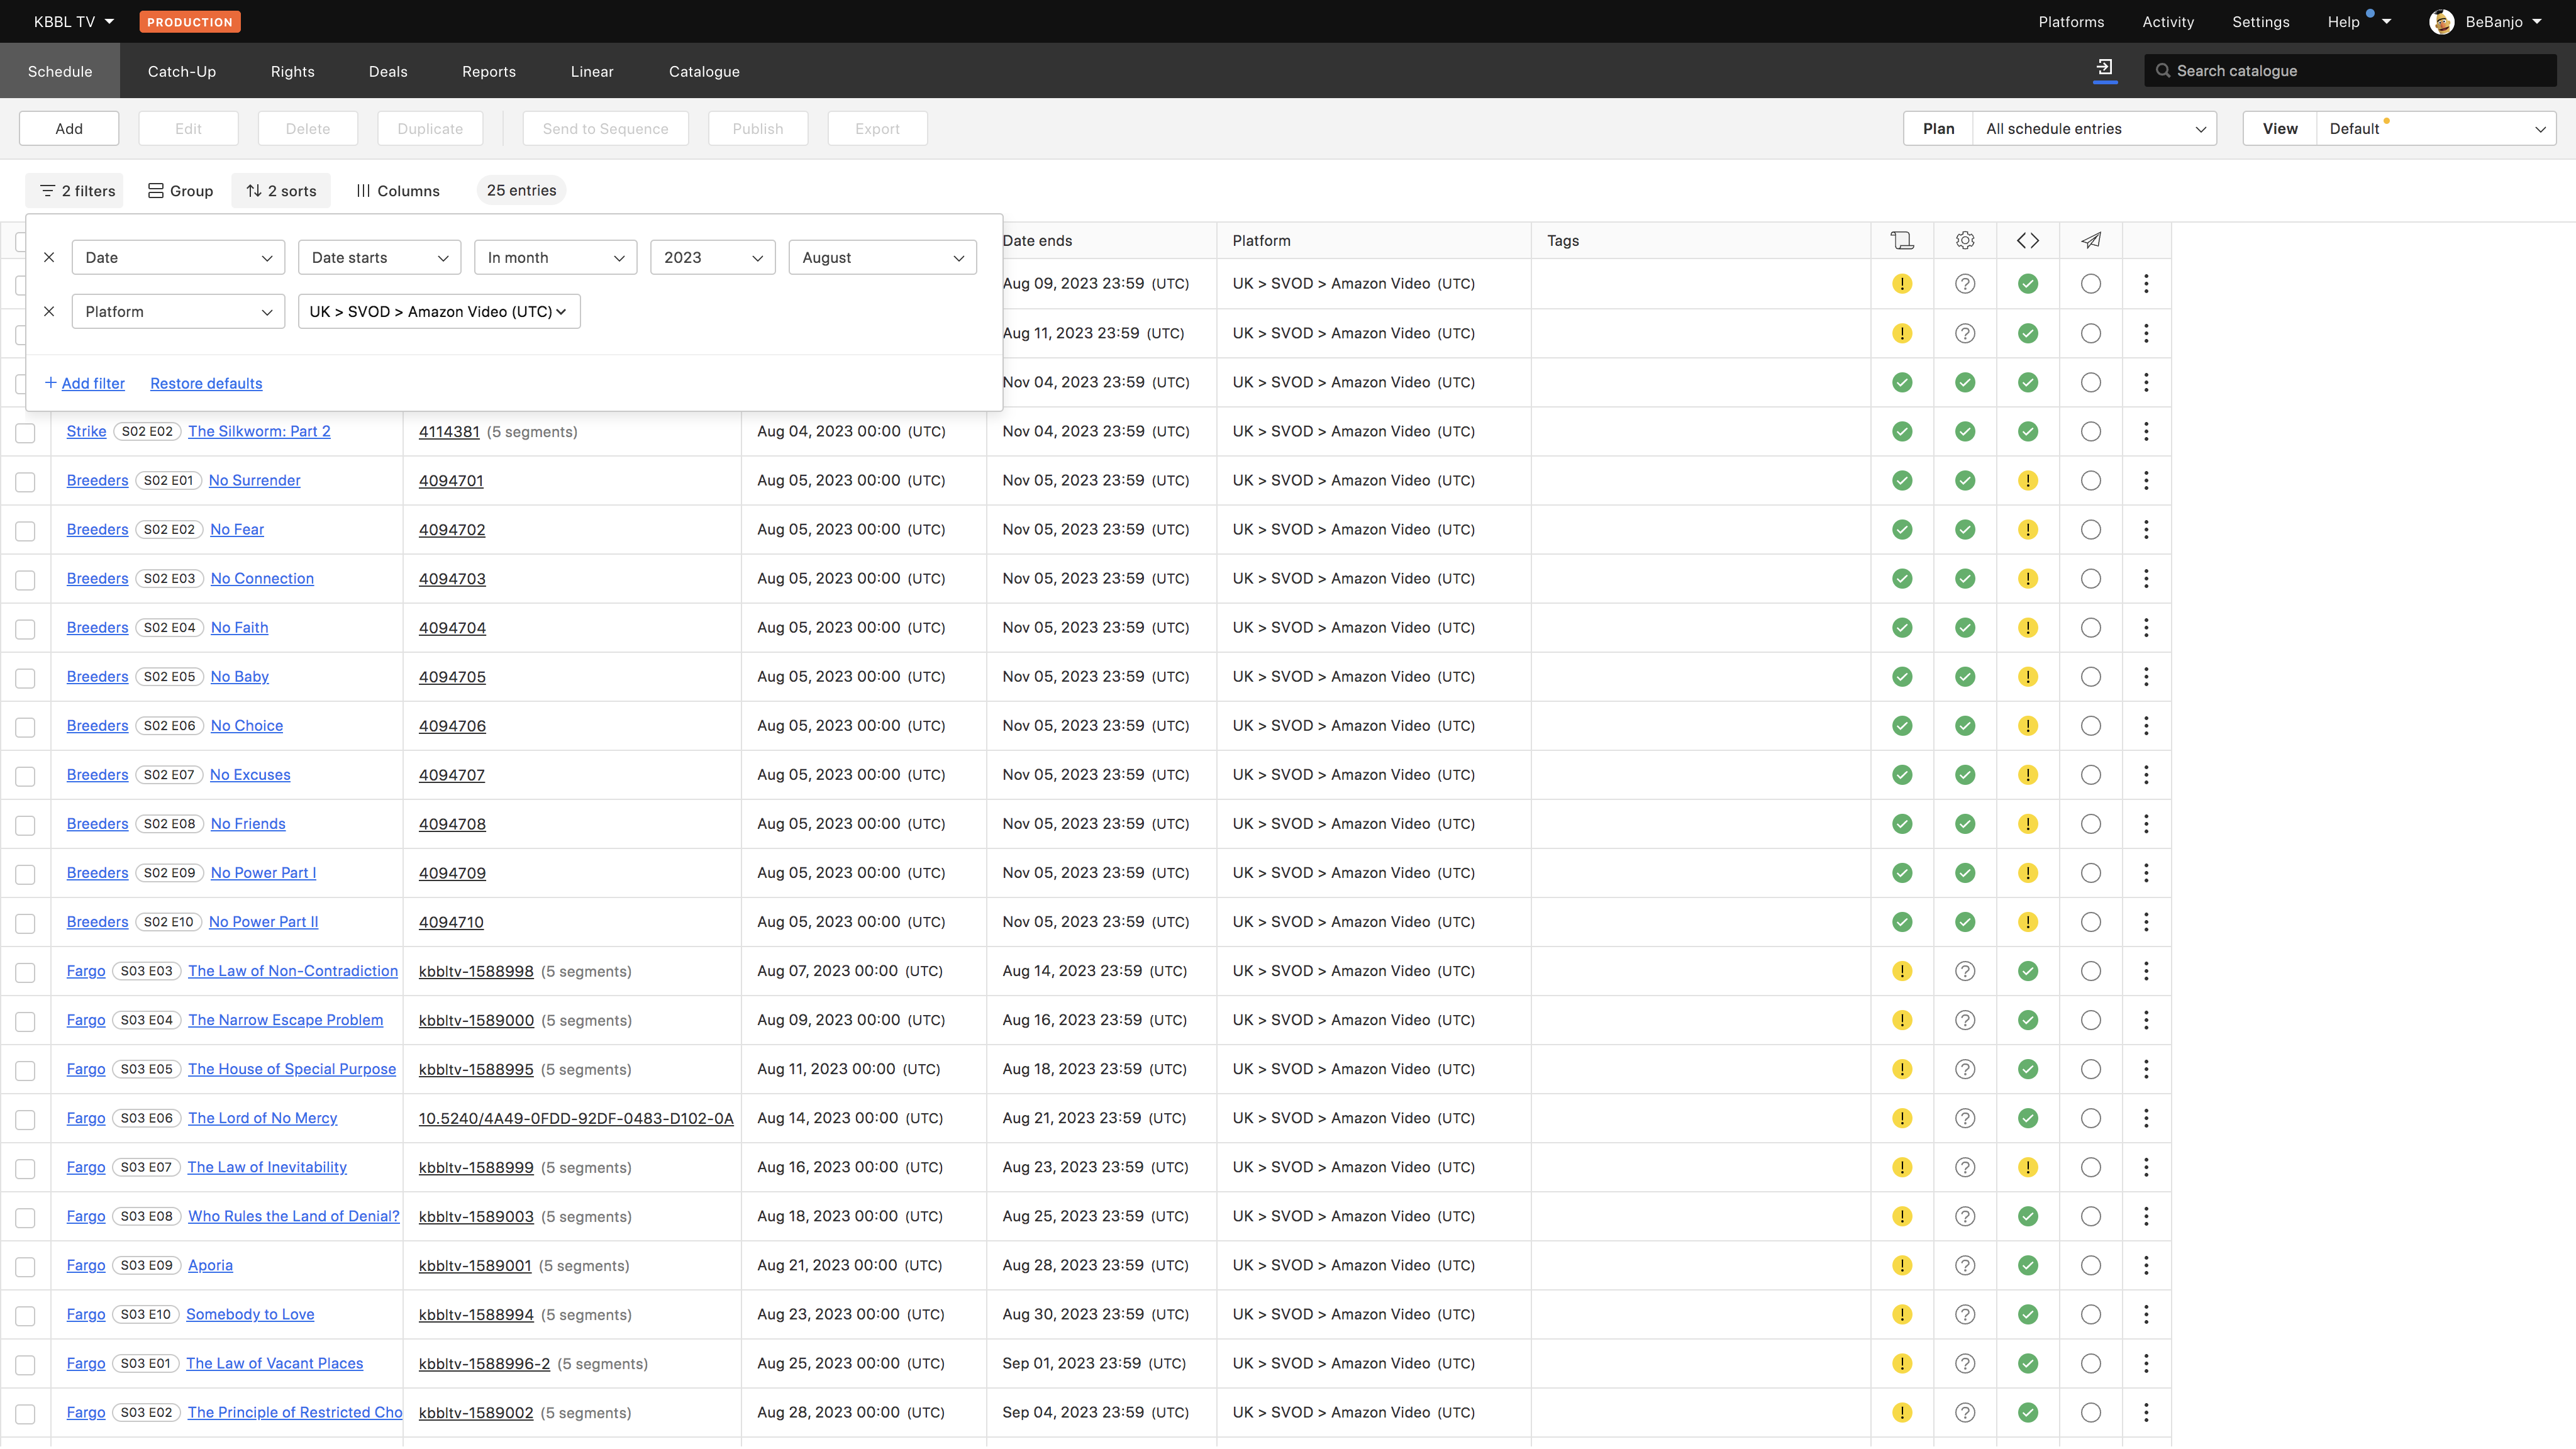
Task: Expand the 2023 year dropdown
Action: (711, 257)
